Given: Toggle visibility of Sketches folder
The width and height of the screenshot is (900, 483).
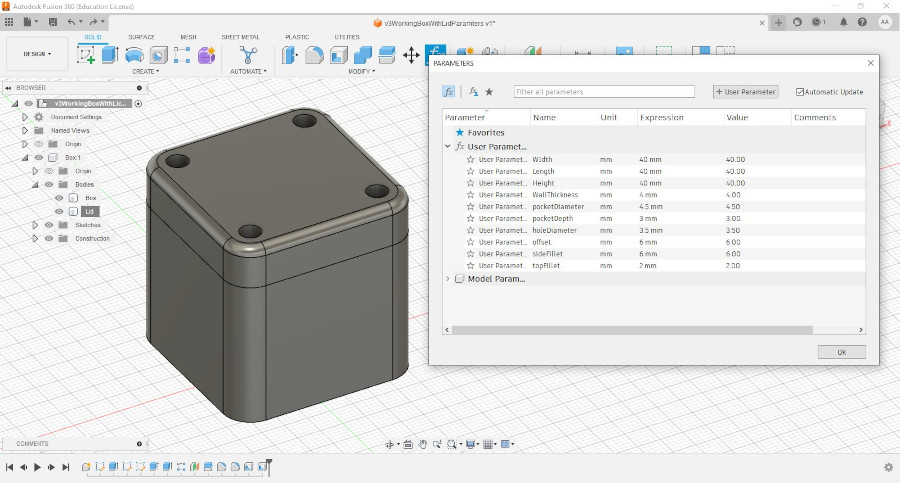Looking at the screenshot, I should point(49,225).
